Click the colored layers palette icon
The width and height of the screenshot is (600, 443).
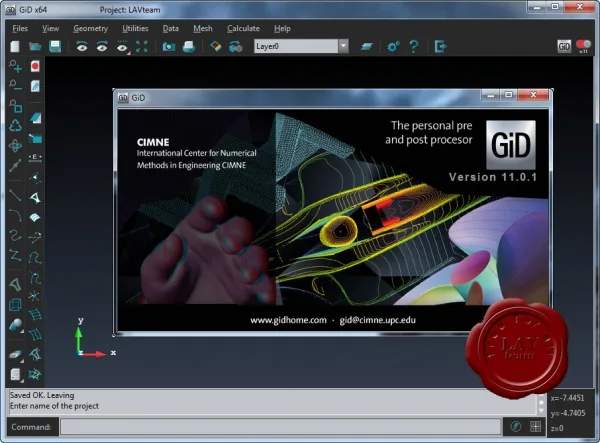[x=216, y=47]
